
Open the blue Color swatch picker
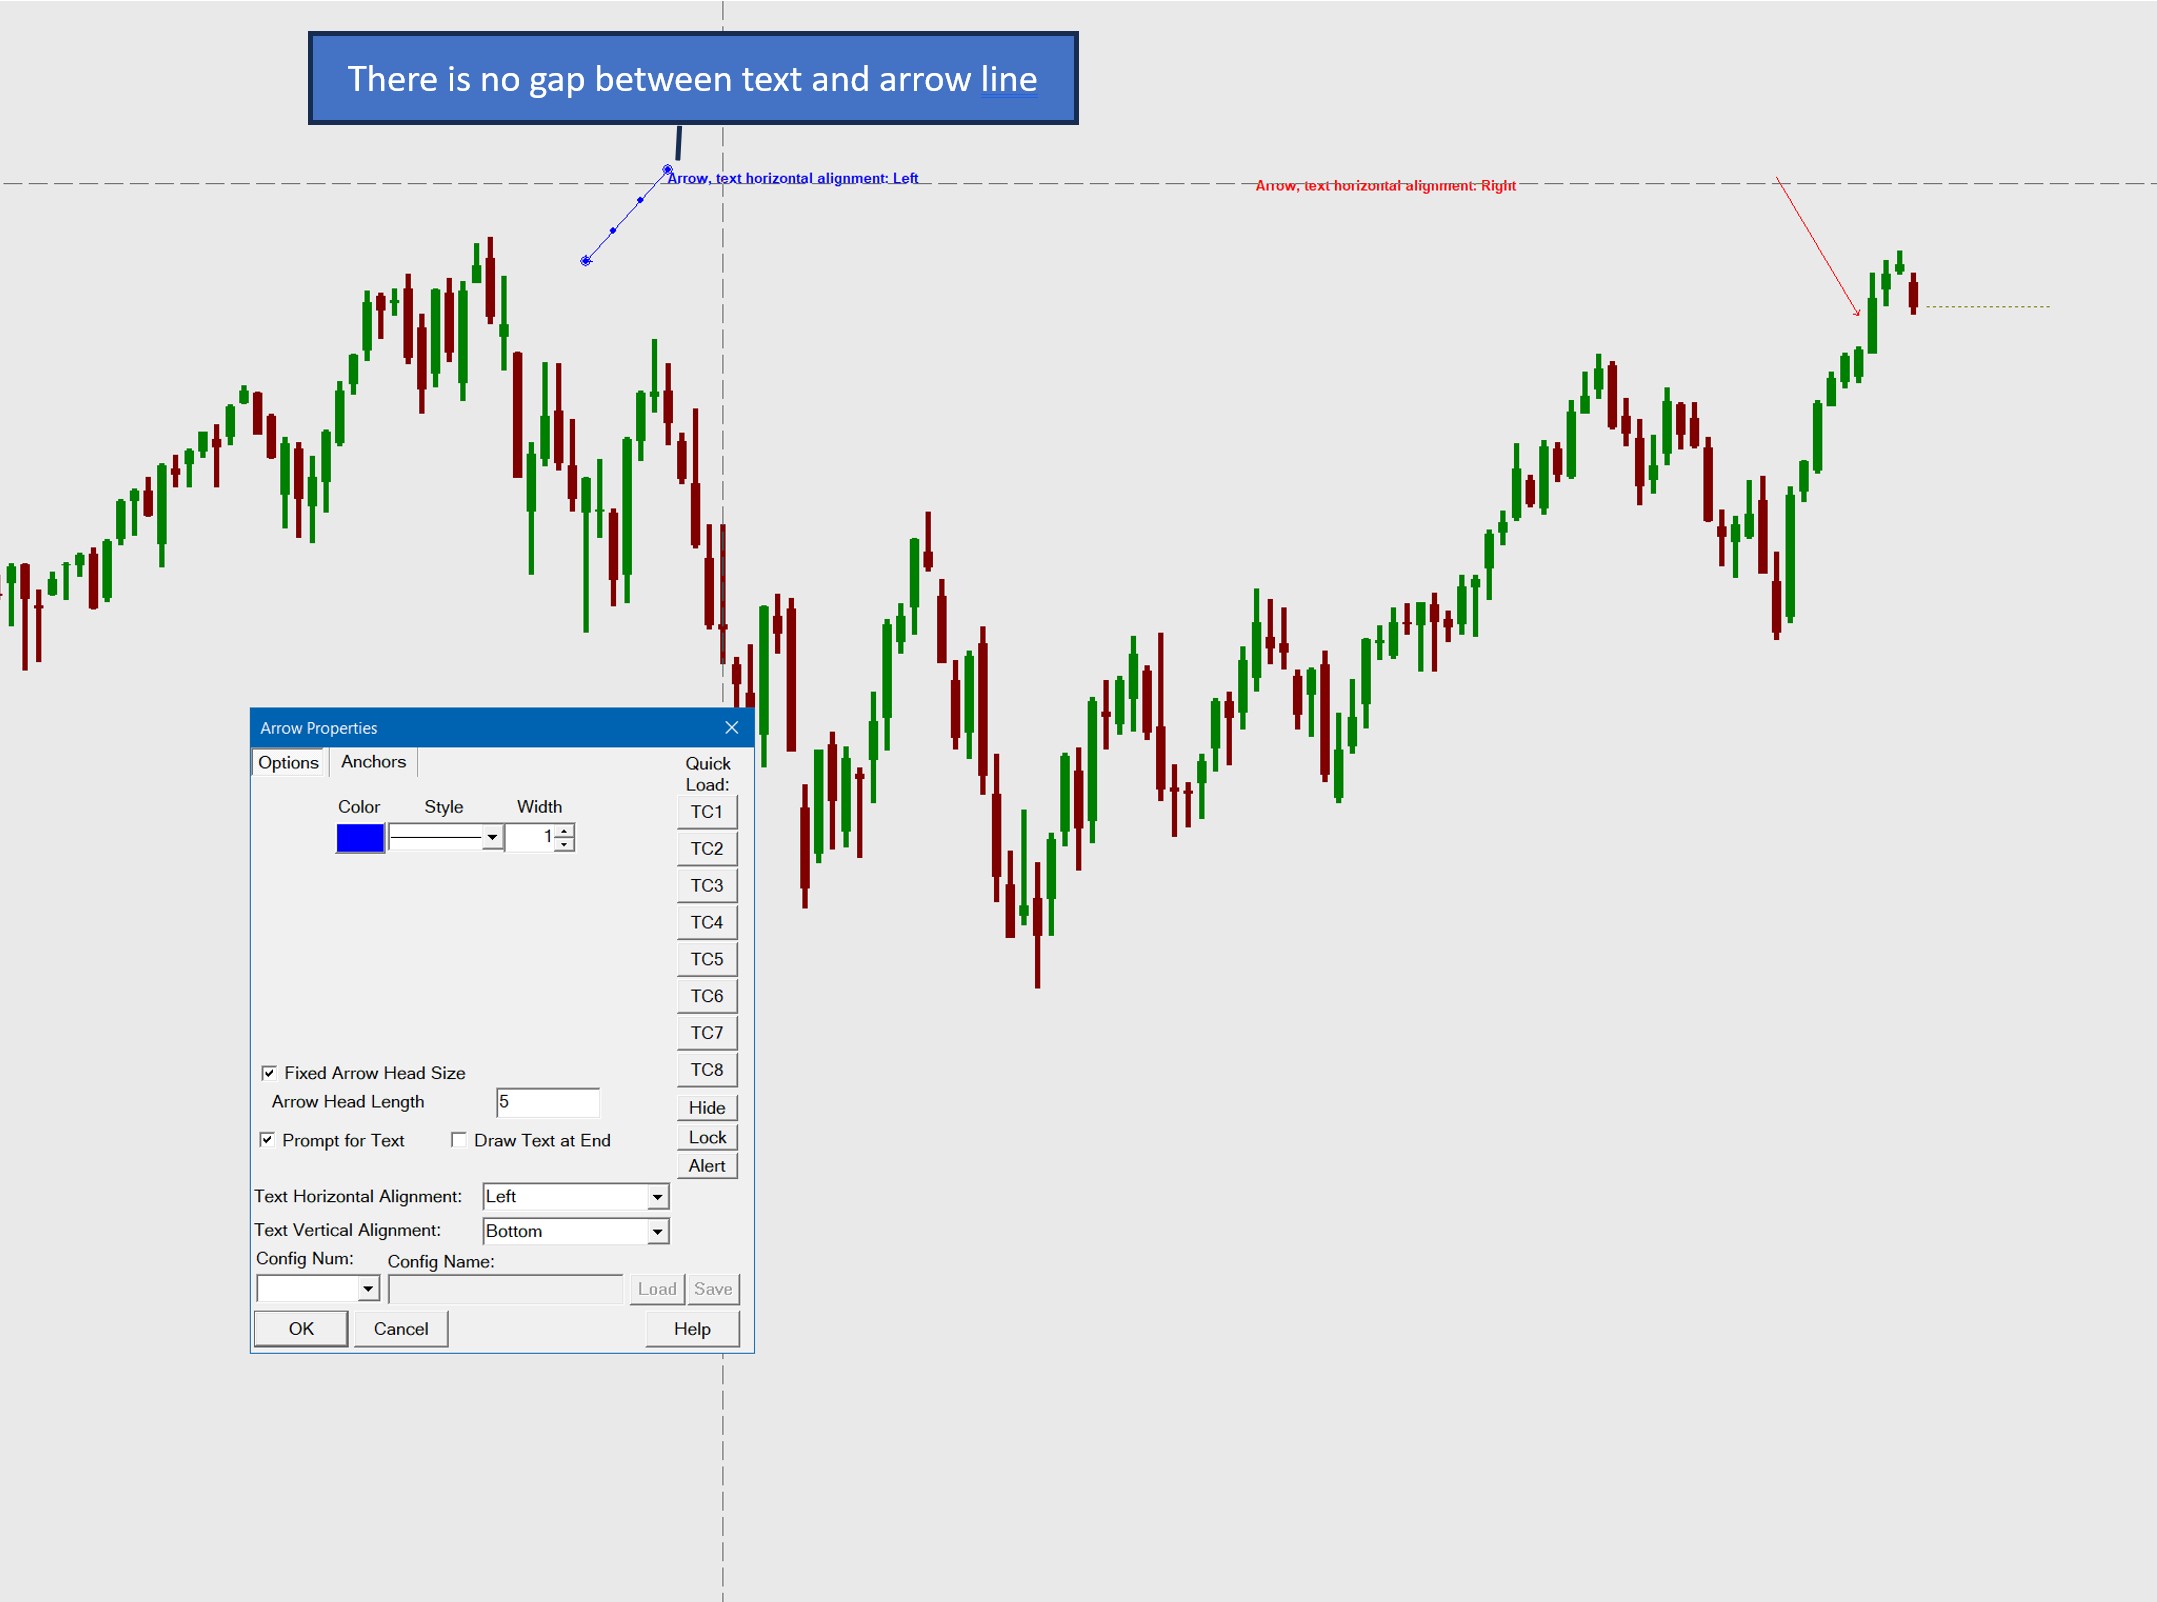pyautogui.click(x=360, y=838)
